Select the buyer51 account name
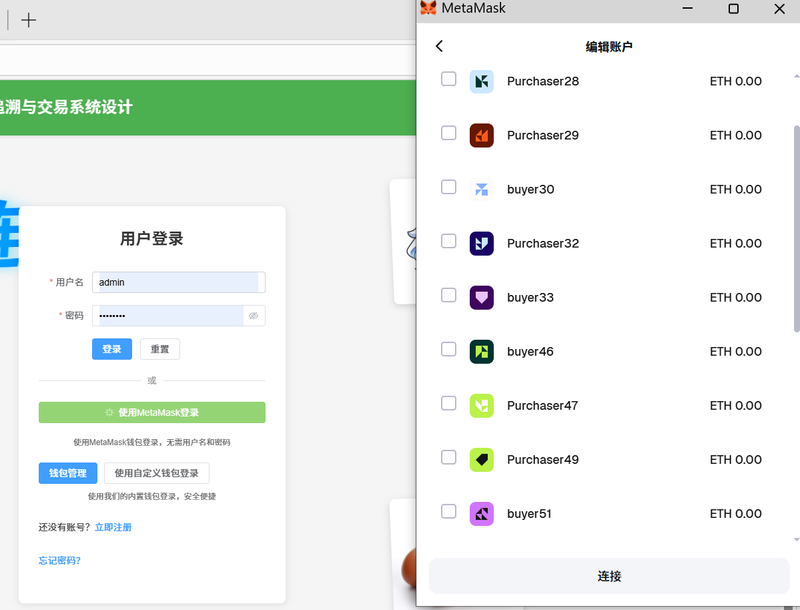 point(529,514)
